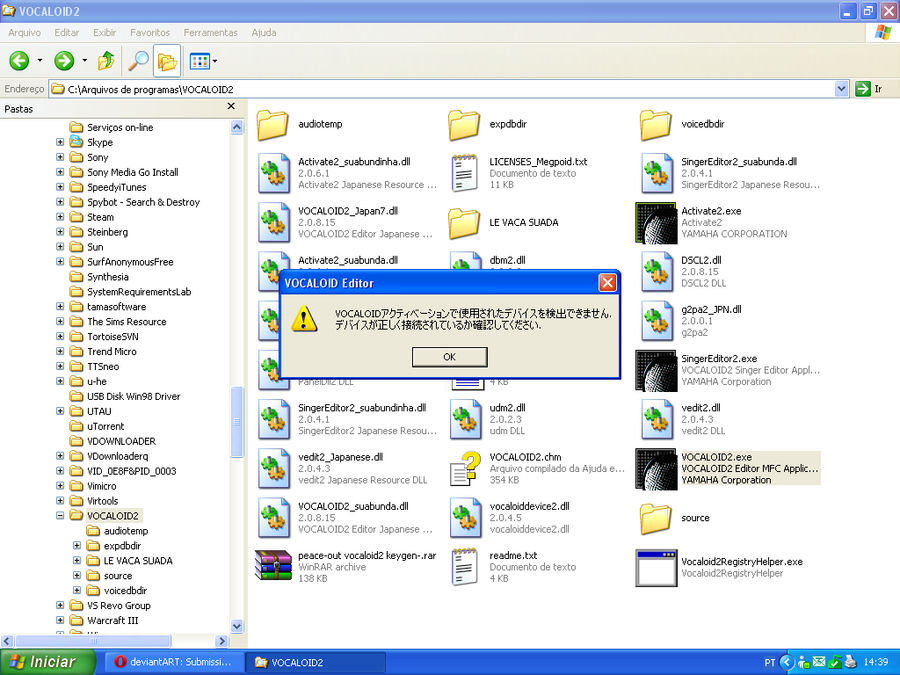
Task: Select LICENSES_Megpoid.txt file icon
Action: [x=464, y=173]
